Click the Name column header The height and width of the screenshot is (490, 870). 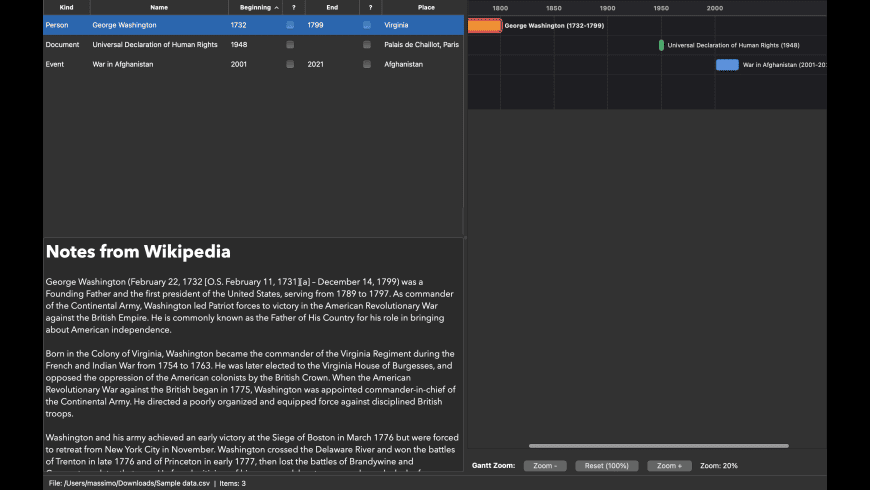[159, 7]
